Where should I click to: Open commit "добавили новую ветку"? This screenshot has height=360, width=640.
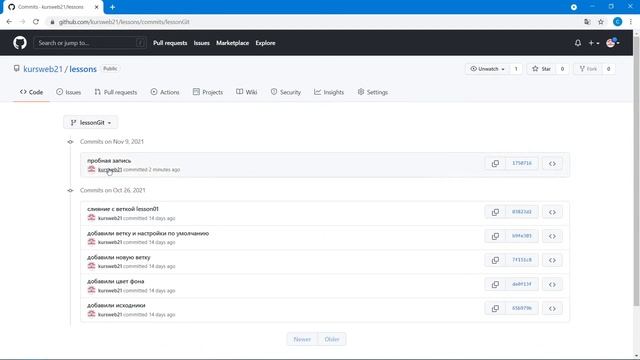[x=118, y=257]
